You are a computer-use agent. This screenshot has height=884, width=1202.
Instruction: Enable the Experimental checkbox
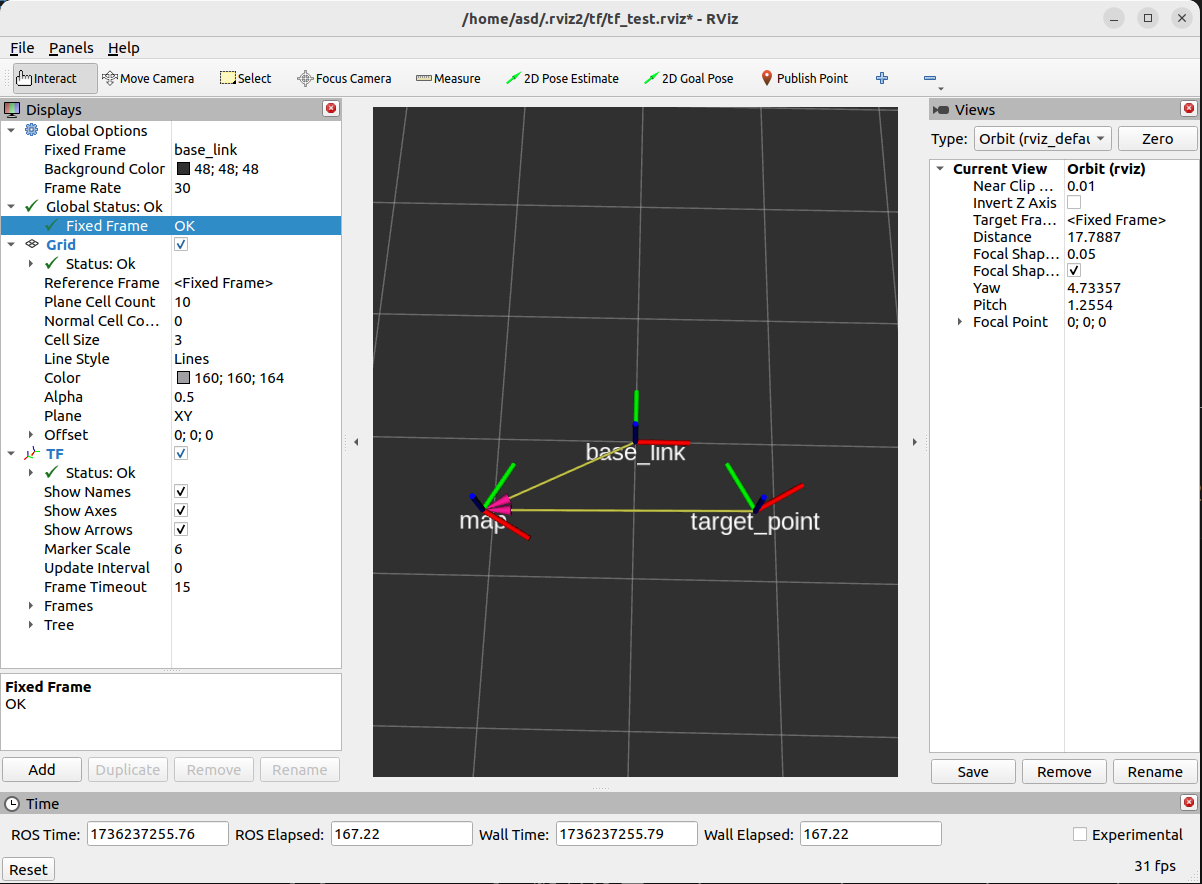tap(1080, 834)
